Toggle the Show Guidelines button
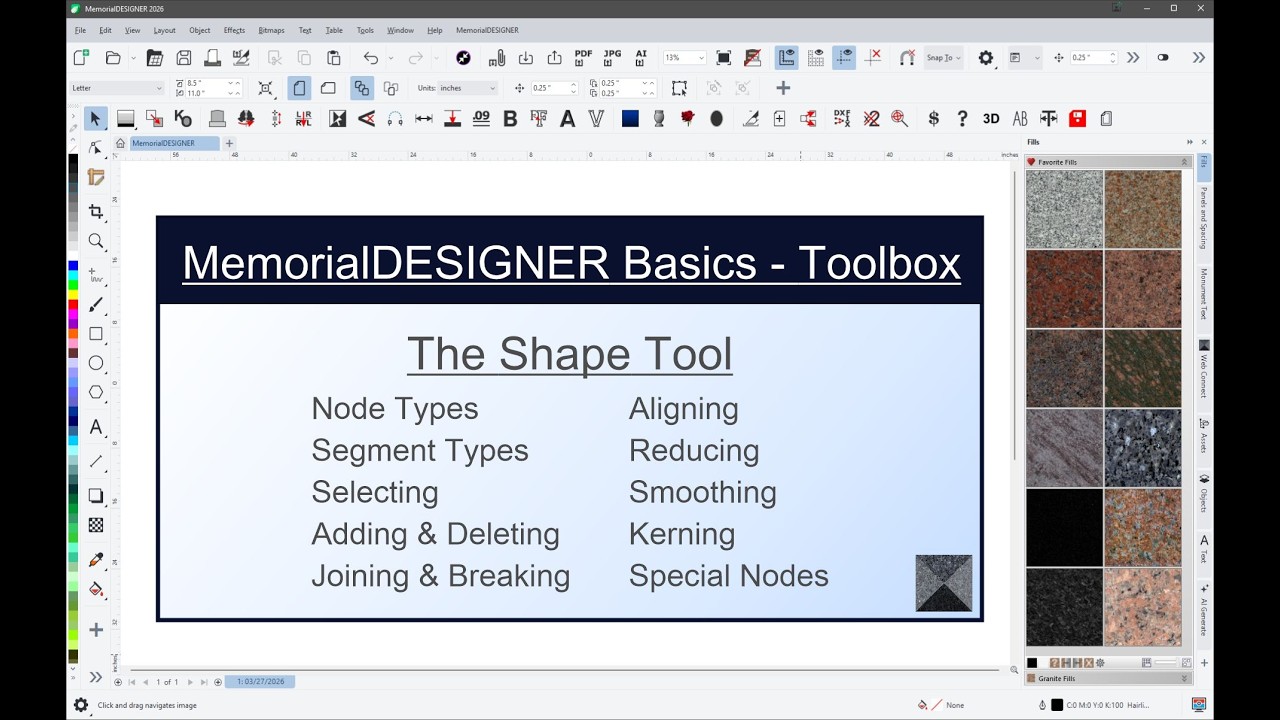This screenshot has height=720, width=1280. pos(844,58)
